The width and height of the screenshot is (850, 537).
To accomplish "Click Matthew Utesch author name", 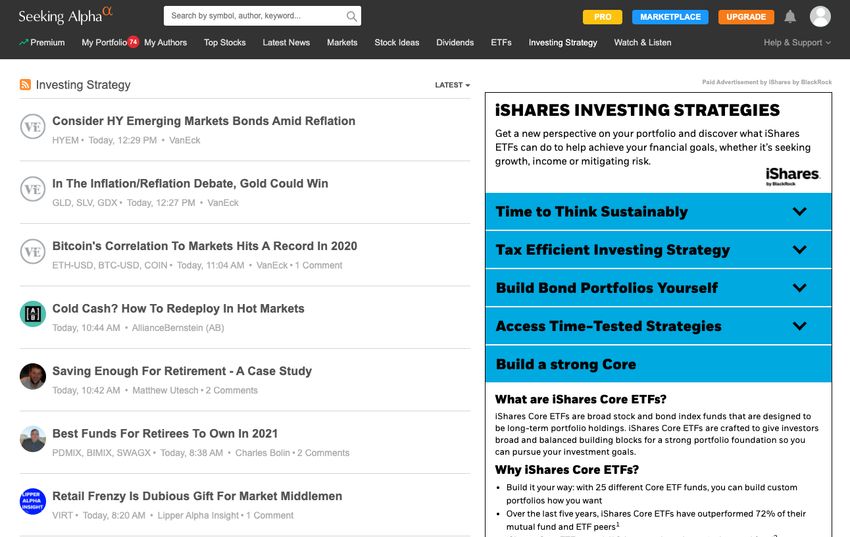I will (x=165, y=390).
